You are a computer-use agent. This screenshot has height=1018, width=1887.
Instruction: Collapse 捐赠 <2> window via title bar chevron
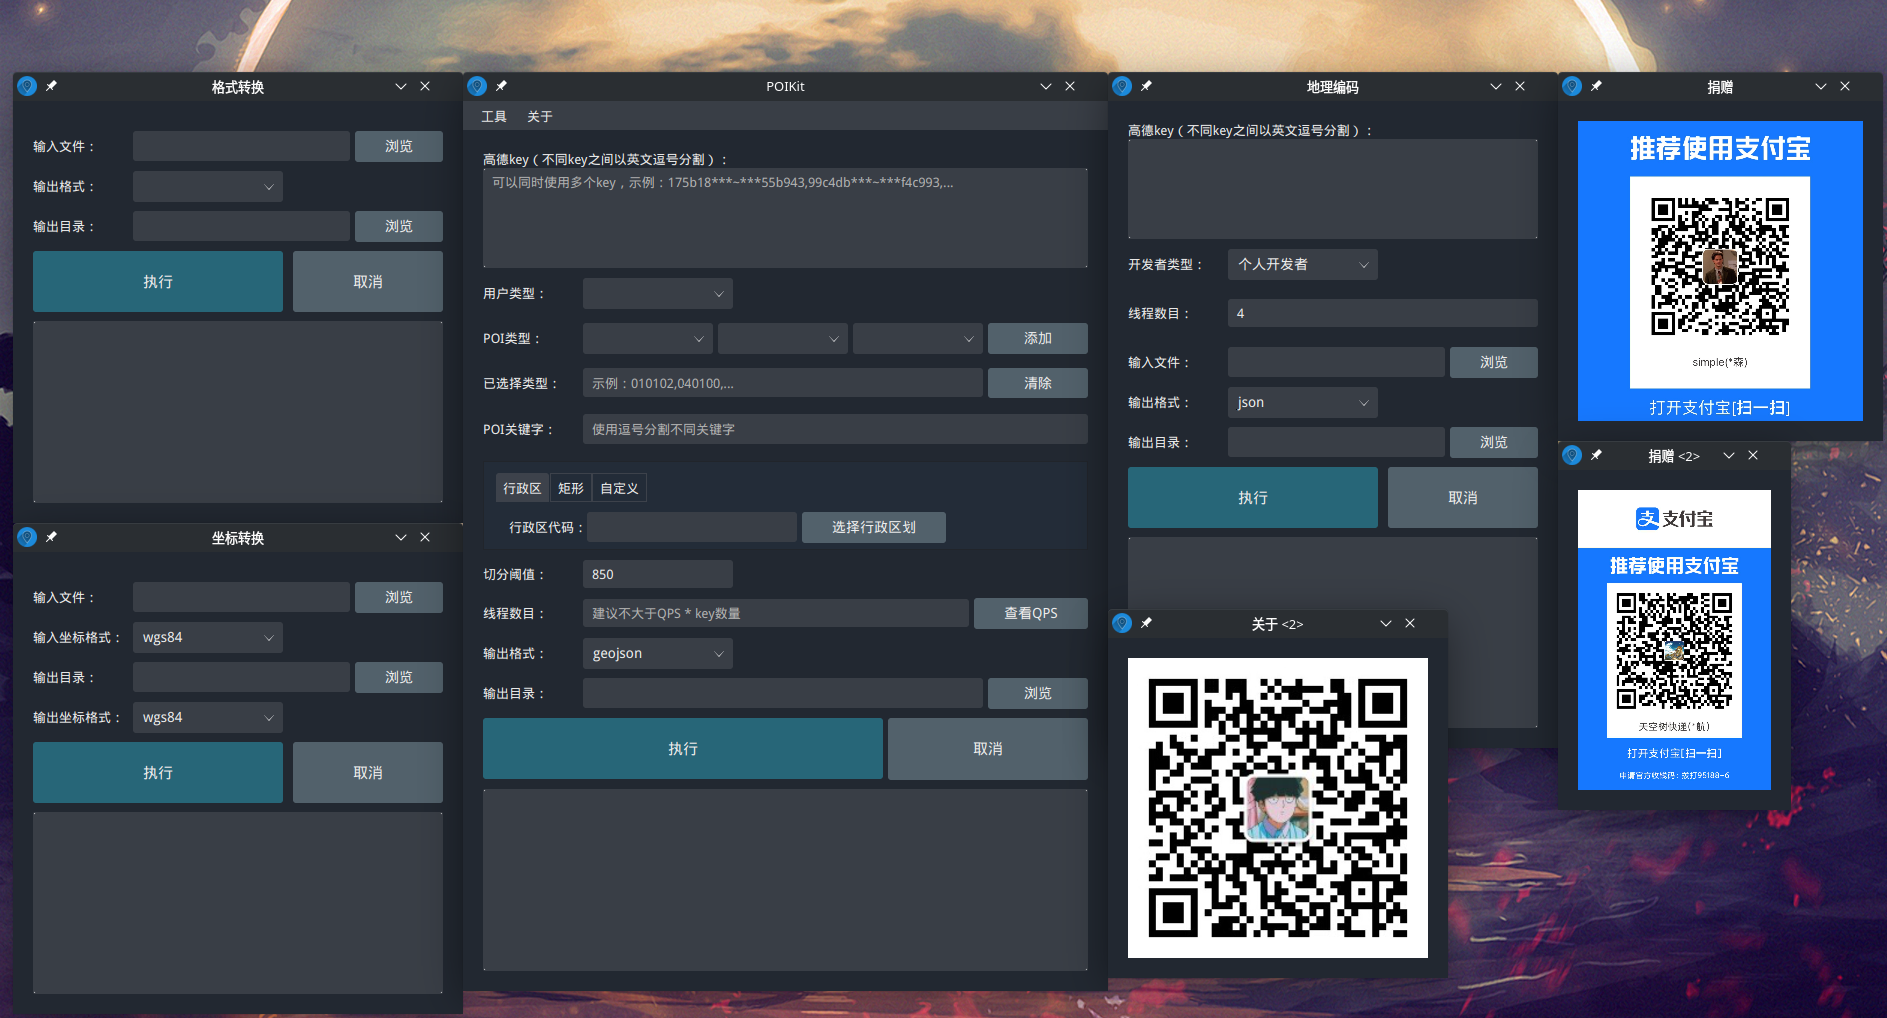pyautogui.click(x=1729, y=455)
